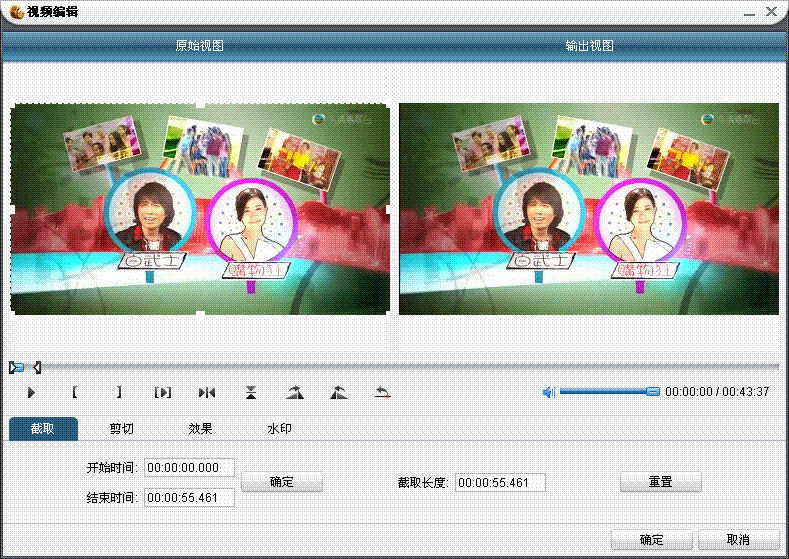Click the 原始视图 header label
The image size is (789, 559).
pyautogui.click(x=199, y=46)
